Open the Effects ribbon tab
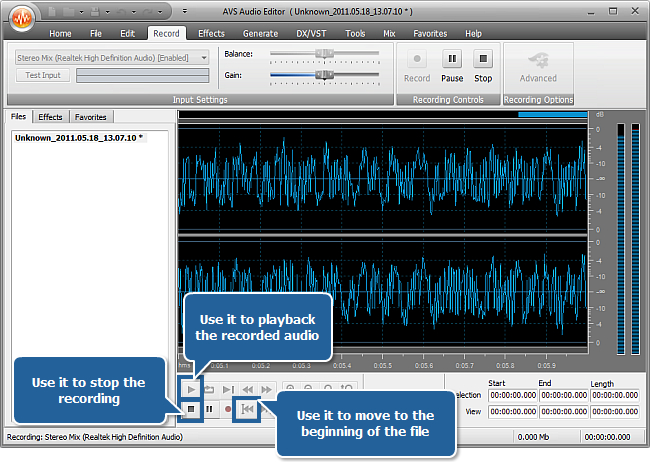The height and width of the screenshot is (462, 650). coord(211,34)
